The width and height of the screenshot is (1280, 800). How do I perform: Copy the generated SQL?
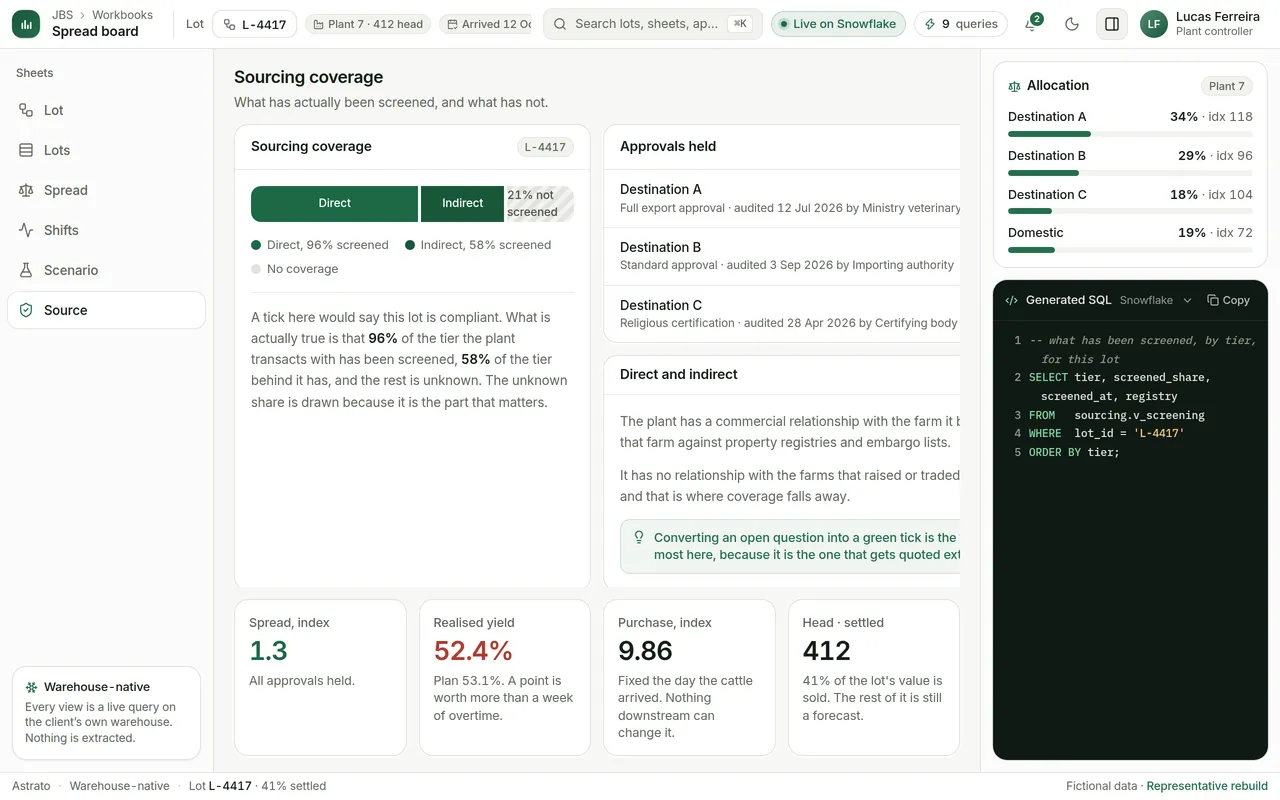(x=1228, y=300)
